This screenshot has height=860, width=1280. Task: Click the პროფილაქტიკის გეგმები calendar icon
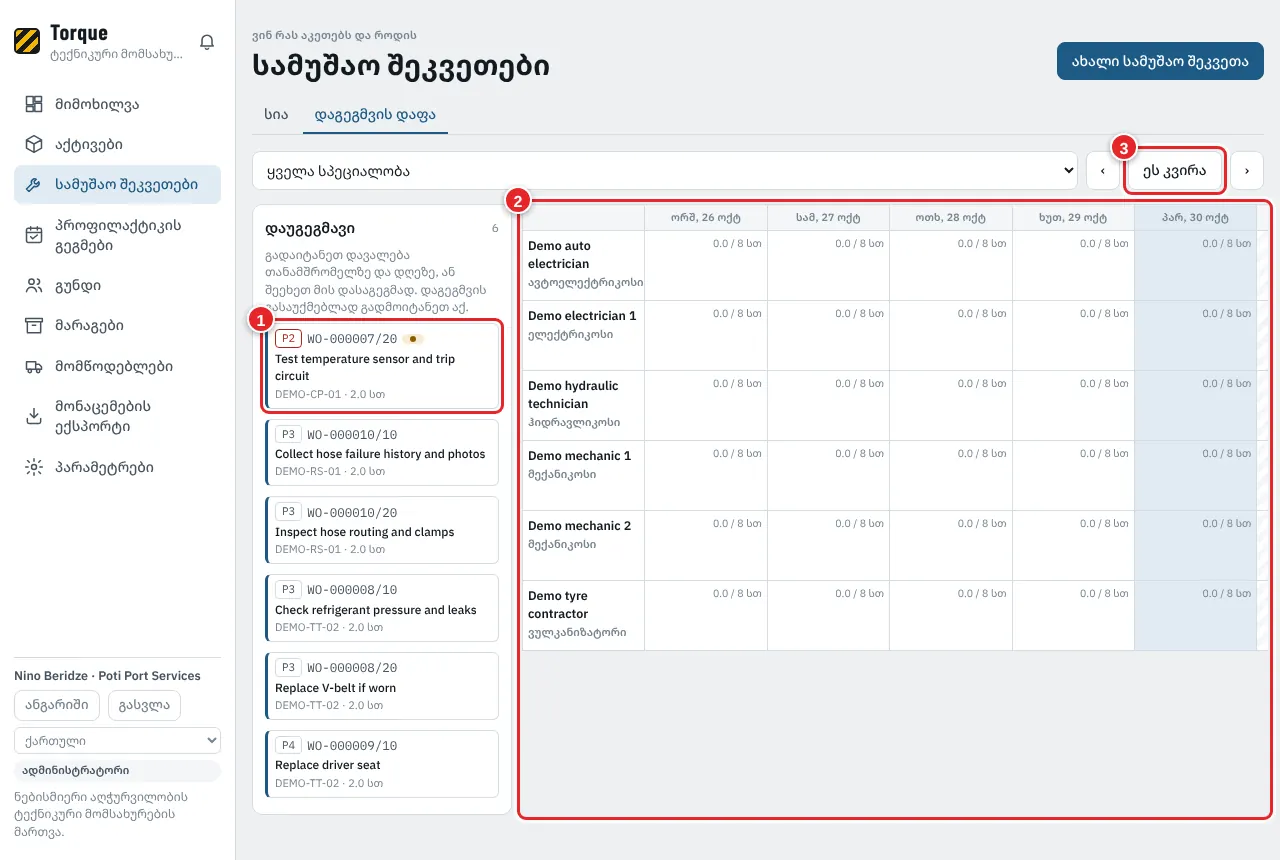pyautogui.click(x=34, y=235)
